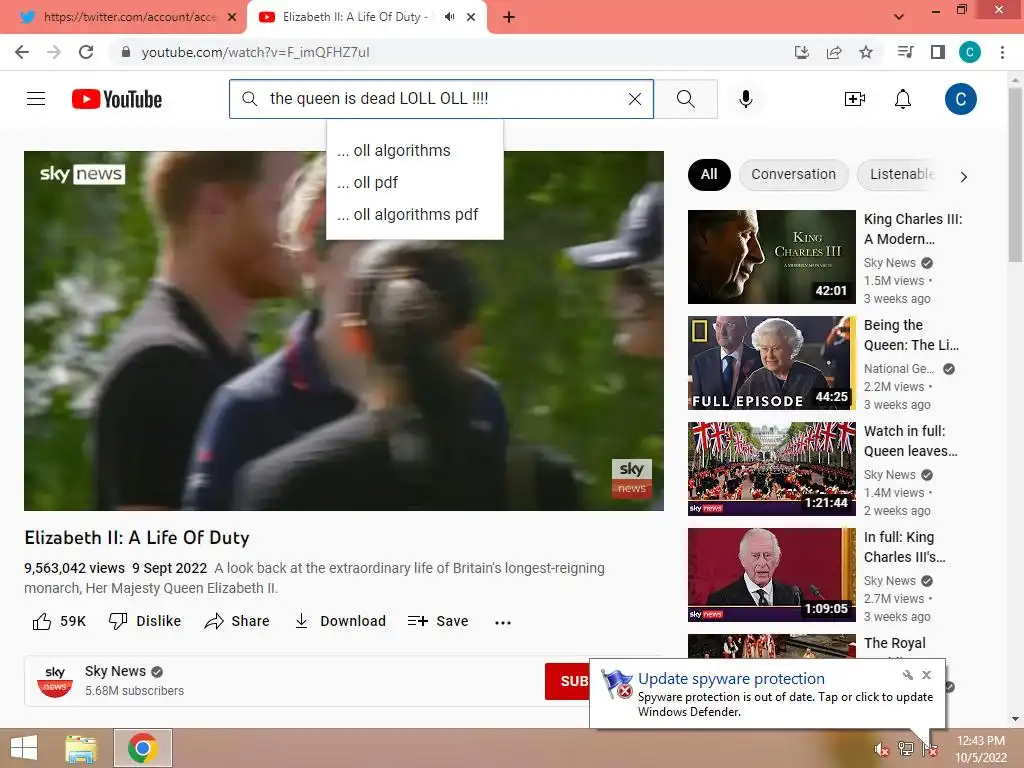Image resolution: width=1024 pixels, height=768 pixels.
Task: Open the Being the Queen thumbnail
Action: pos(772,363)
